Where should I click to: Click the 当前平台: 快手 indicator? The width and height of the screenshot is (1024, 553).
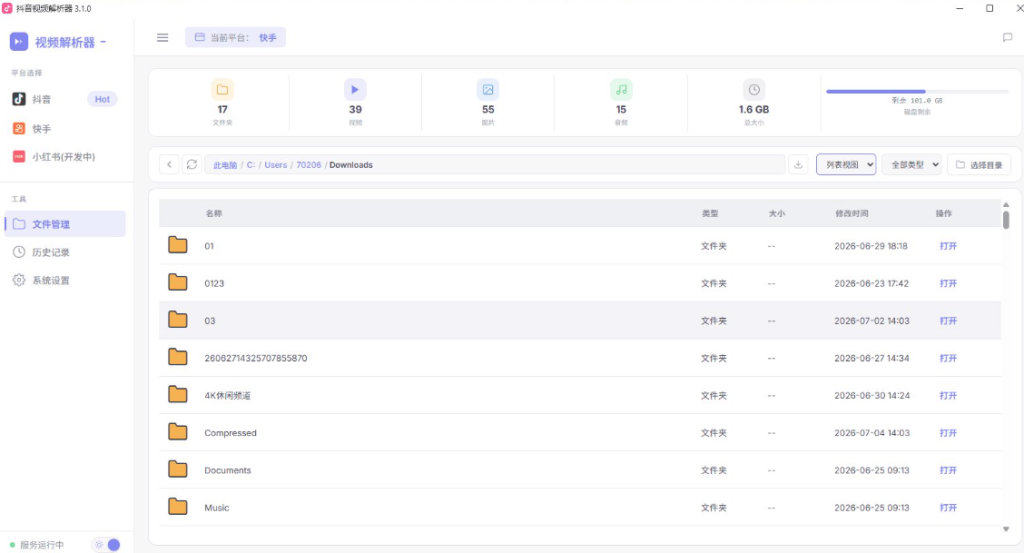[x=235, y=38]
